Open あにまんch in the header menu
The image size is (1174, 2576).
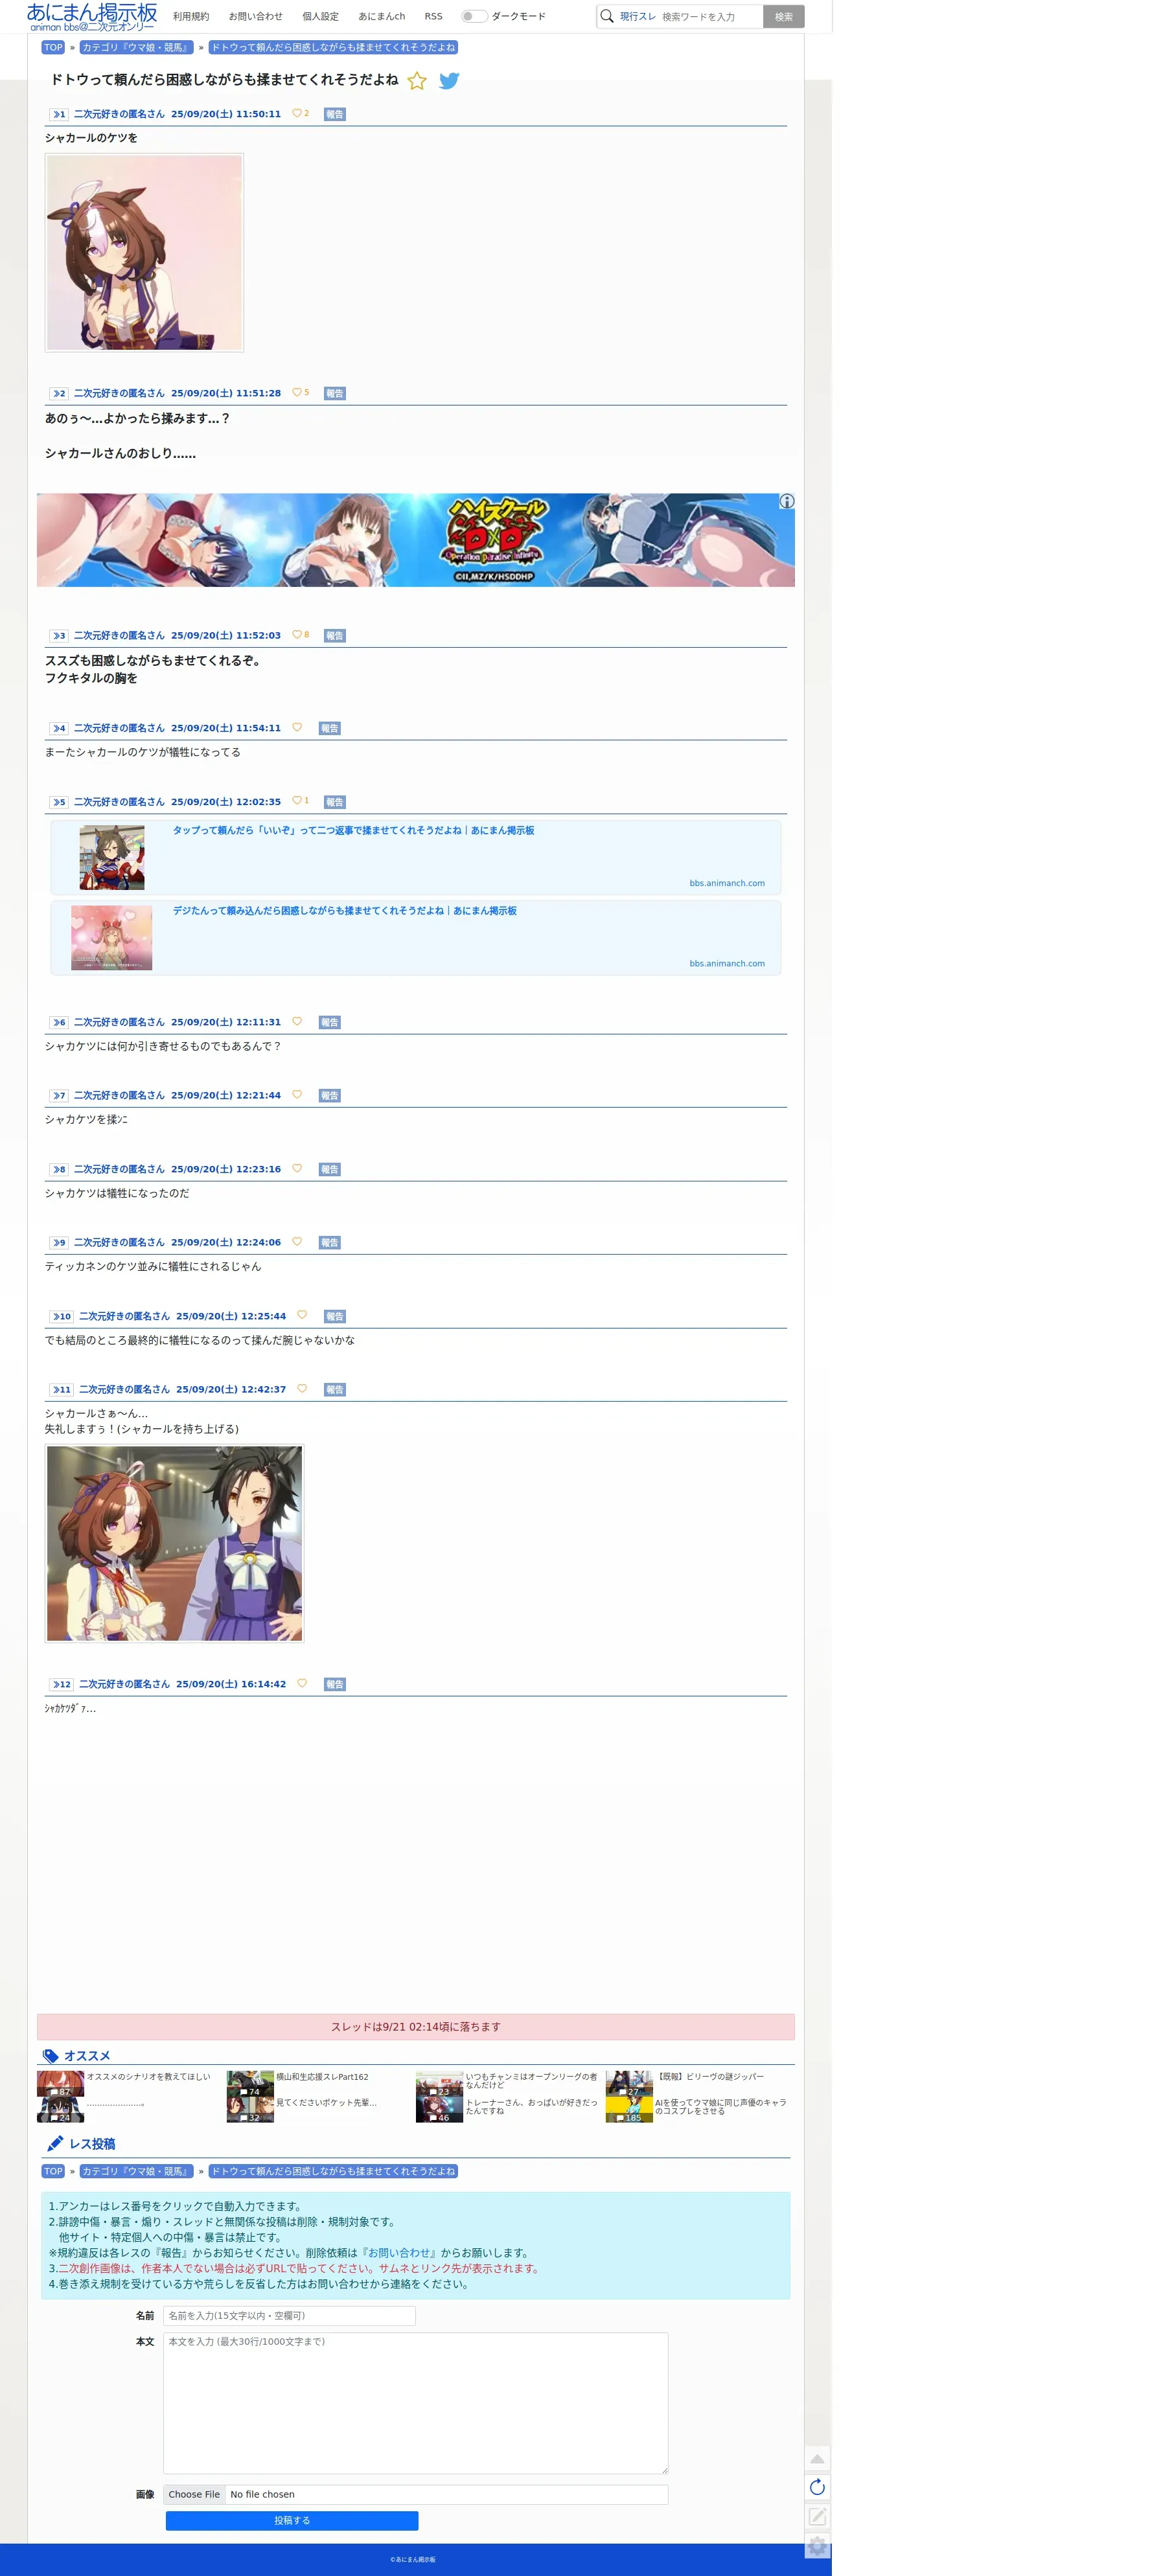tap(382, 17)
